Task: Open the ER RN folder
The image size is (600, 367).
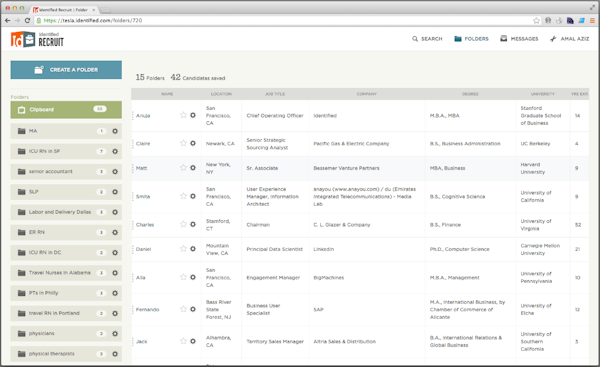Action: coord(66,232)
